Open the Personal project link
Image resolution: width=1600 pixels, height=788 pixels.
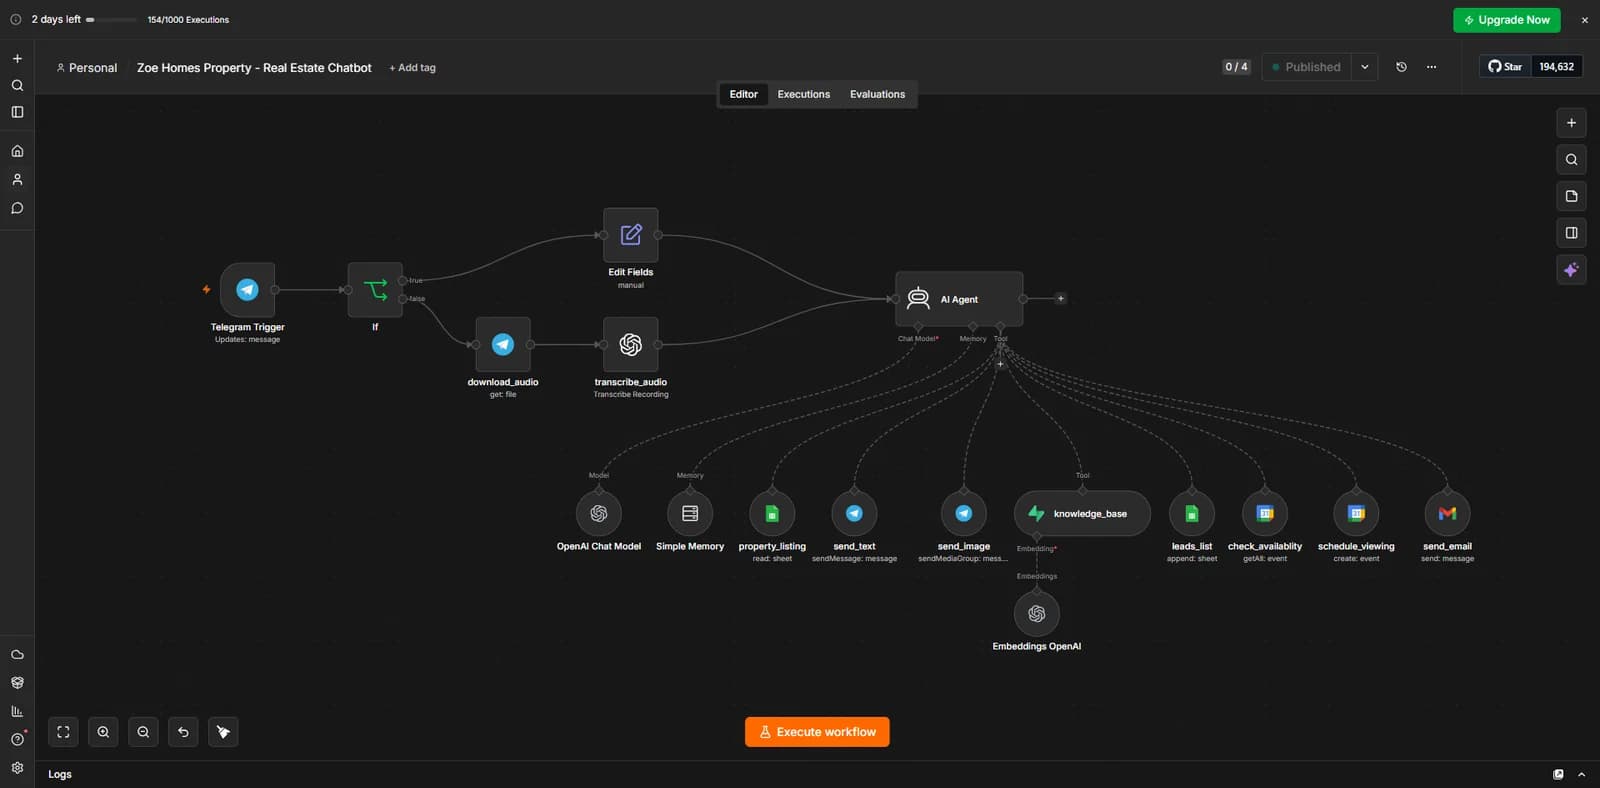pyautogui.click(x=87, y=68)
